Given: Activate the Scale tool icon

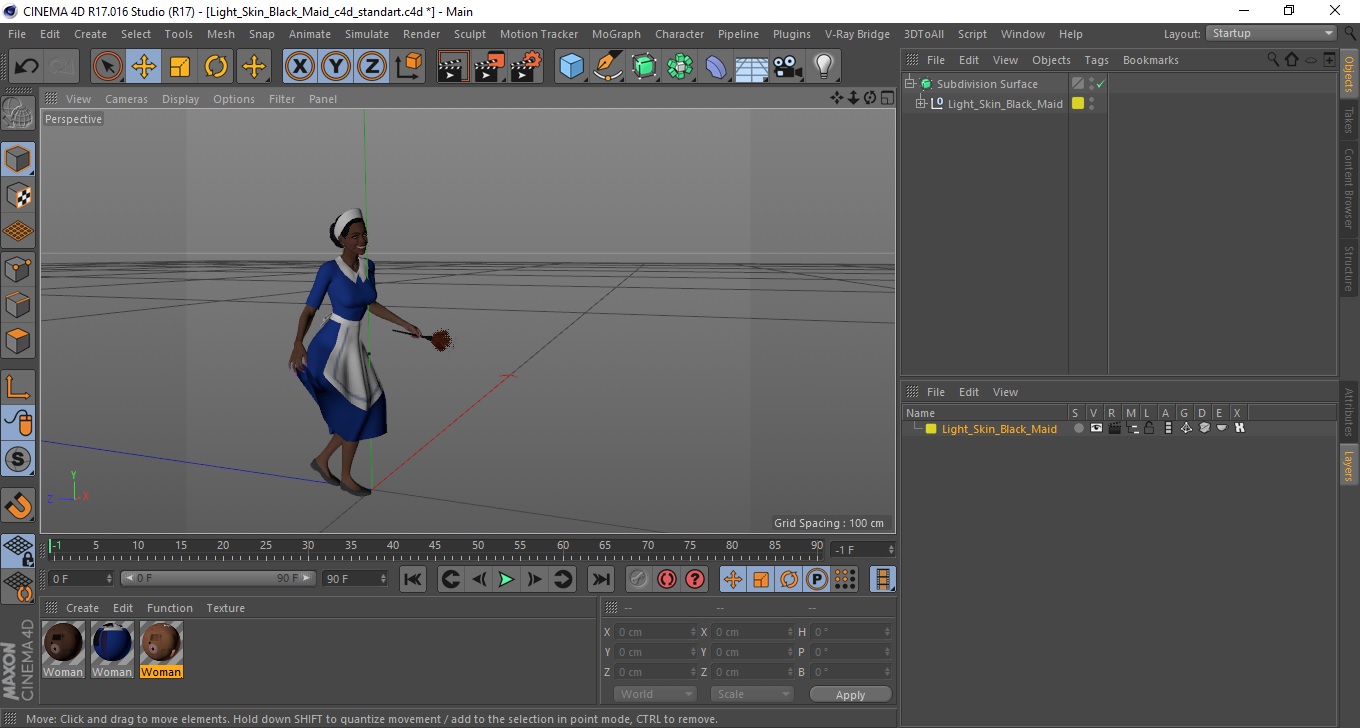Looking at the screenshot, I should [180, 67].
